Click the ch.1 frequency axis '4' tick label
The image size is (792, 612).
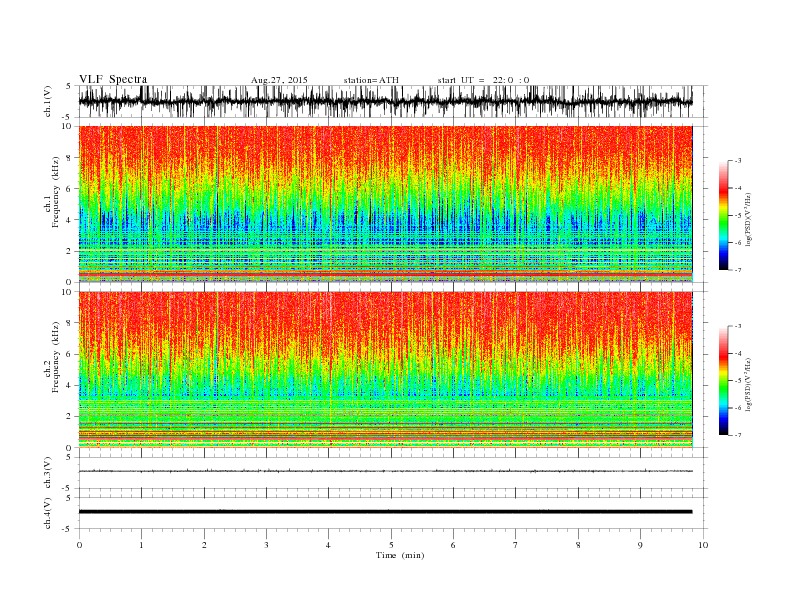coord(69,220)
